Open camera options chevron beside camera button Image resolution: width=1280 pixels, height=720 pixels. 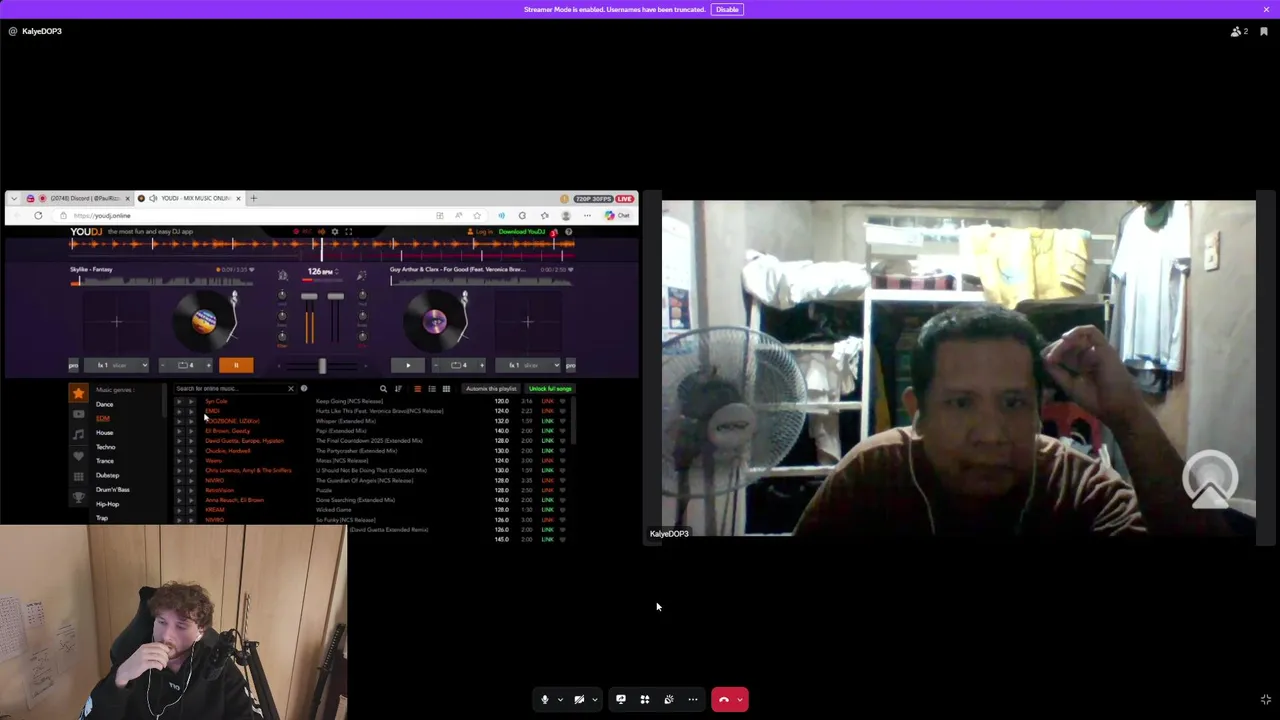594,700
